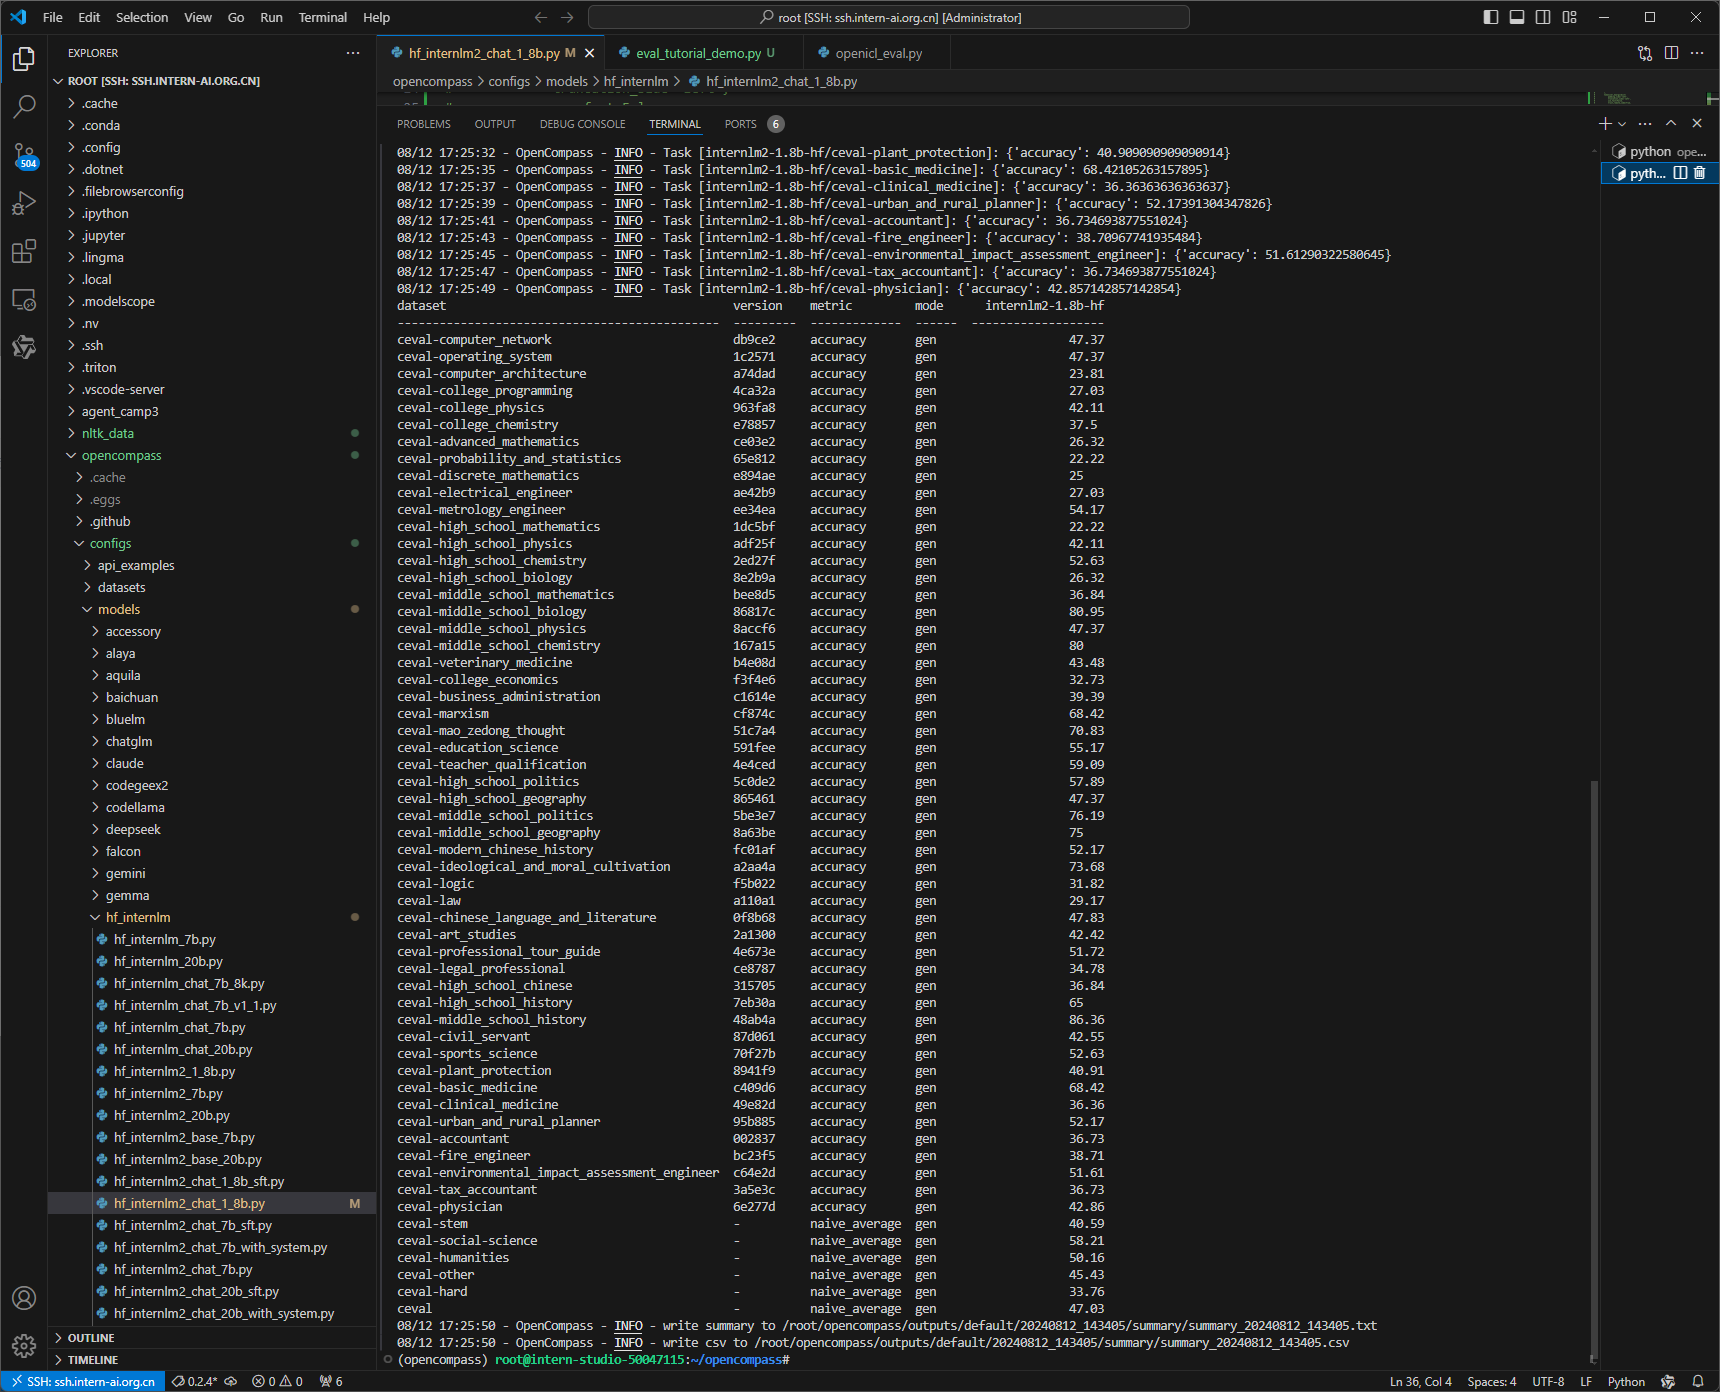1720x1392 pixels.
Task: Change Spaces: 4 indentation setting
Action: coord(1491,1381)
